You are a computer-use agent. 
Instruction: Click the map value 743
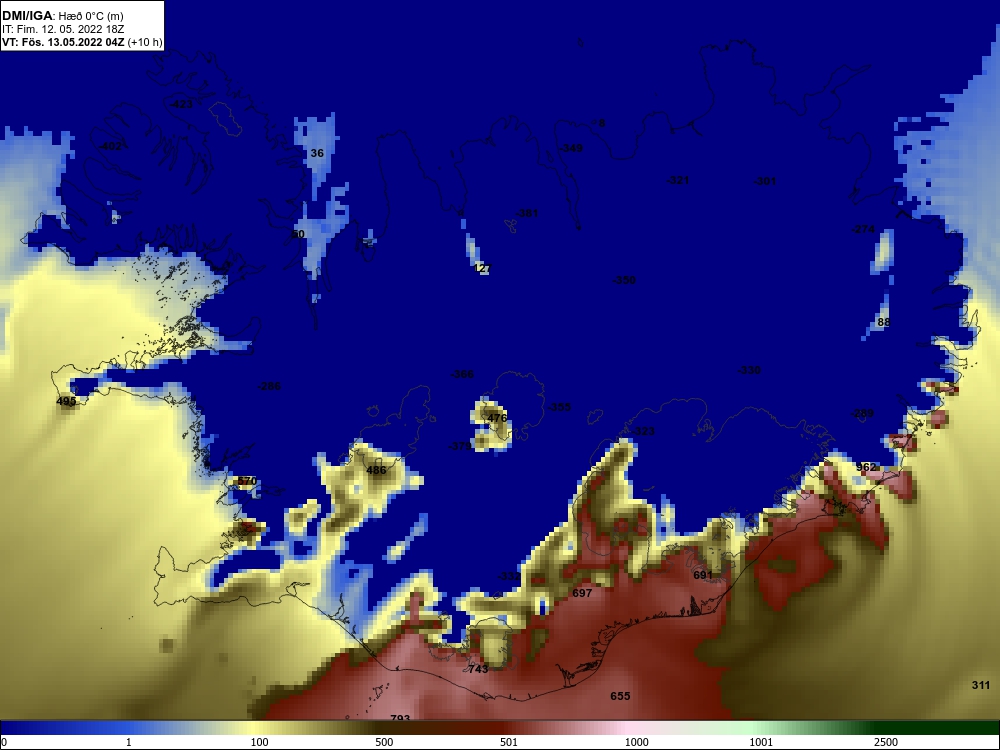[x=478, y=668]
